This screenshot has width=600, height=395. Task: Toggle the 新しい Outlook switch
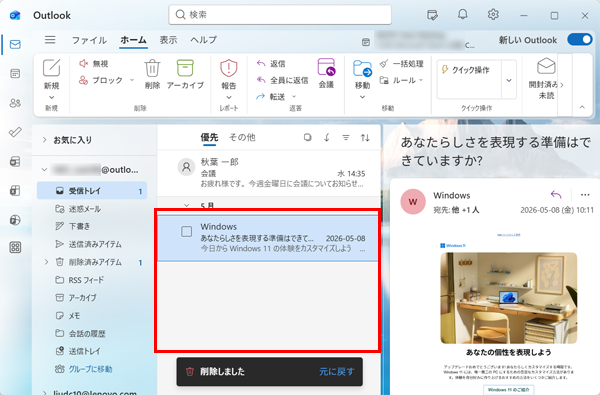pyautogui.click(x=580, y=39)
